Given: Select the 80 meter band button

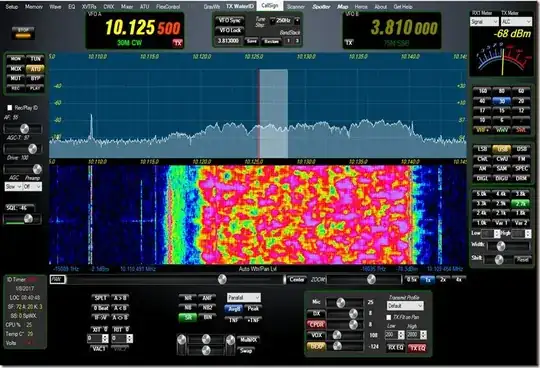Looking at the screenshot, I should tap(502, 91).
